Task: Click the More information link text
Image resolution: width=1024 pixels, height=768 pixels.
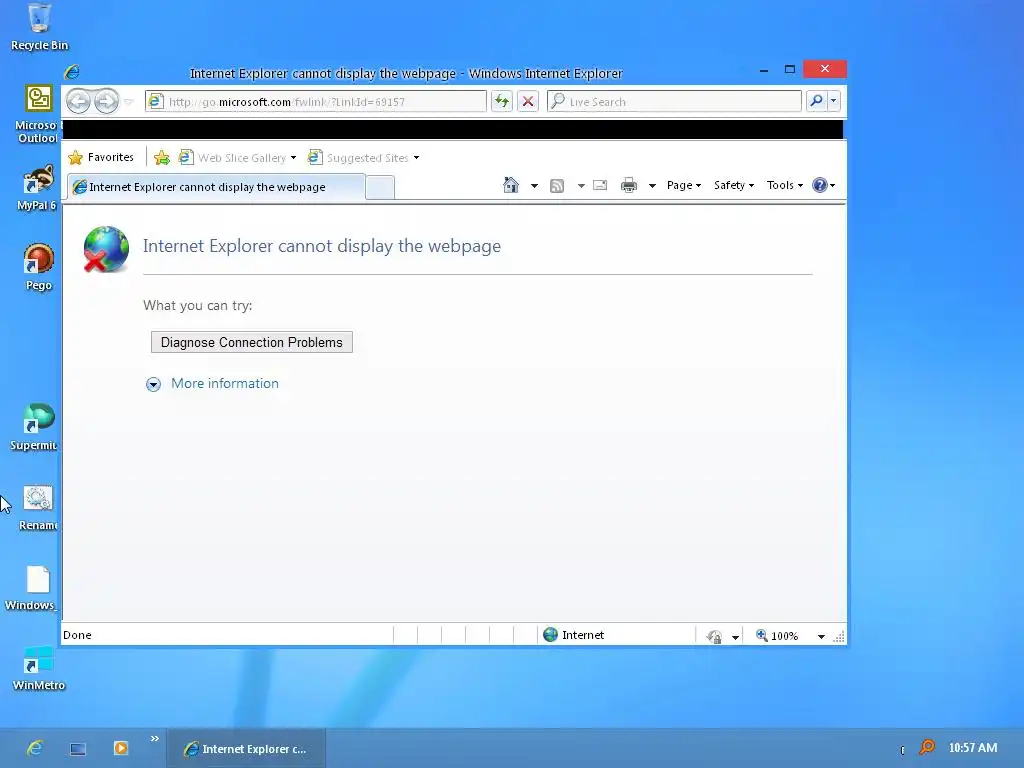Action: point(225,383)
